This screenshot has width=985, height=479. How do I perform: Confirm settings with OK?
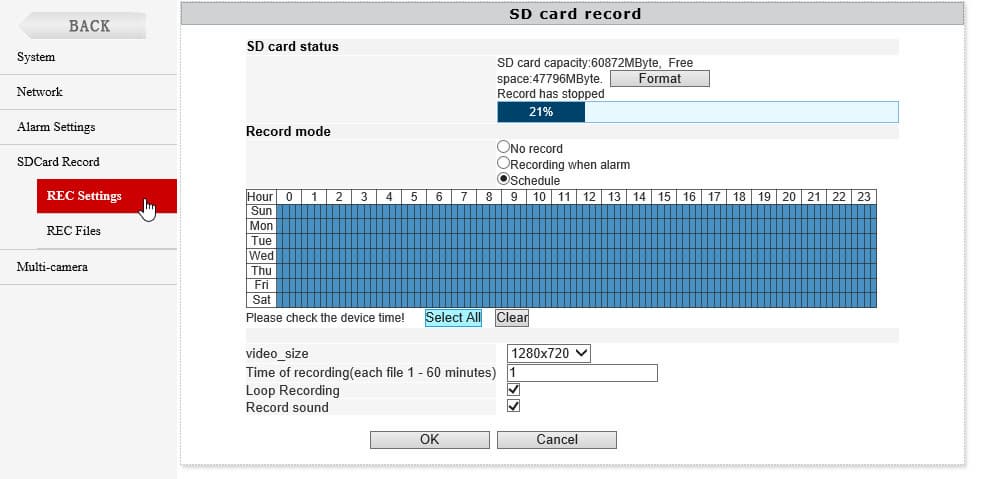pyautogui.click(x=430, y=439)
